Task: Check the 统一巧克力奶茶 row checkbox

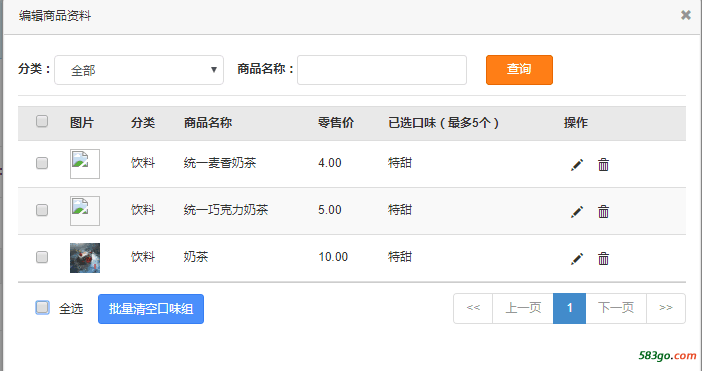Action: pos(42,210)
